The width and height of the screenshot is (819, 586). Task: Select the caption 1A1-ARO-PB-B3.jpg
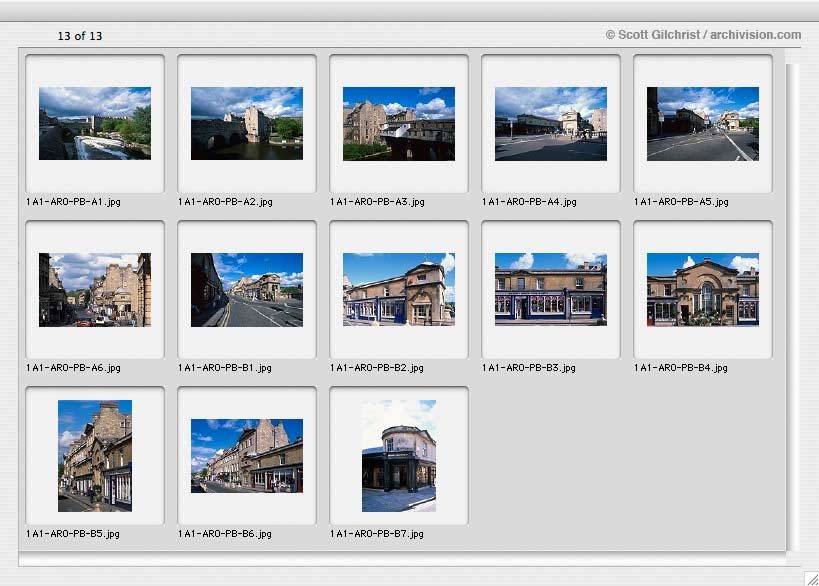click(x=529, y=368)
